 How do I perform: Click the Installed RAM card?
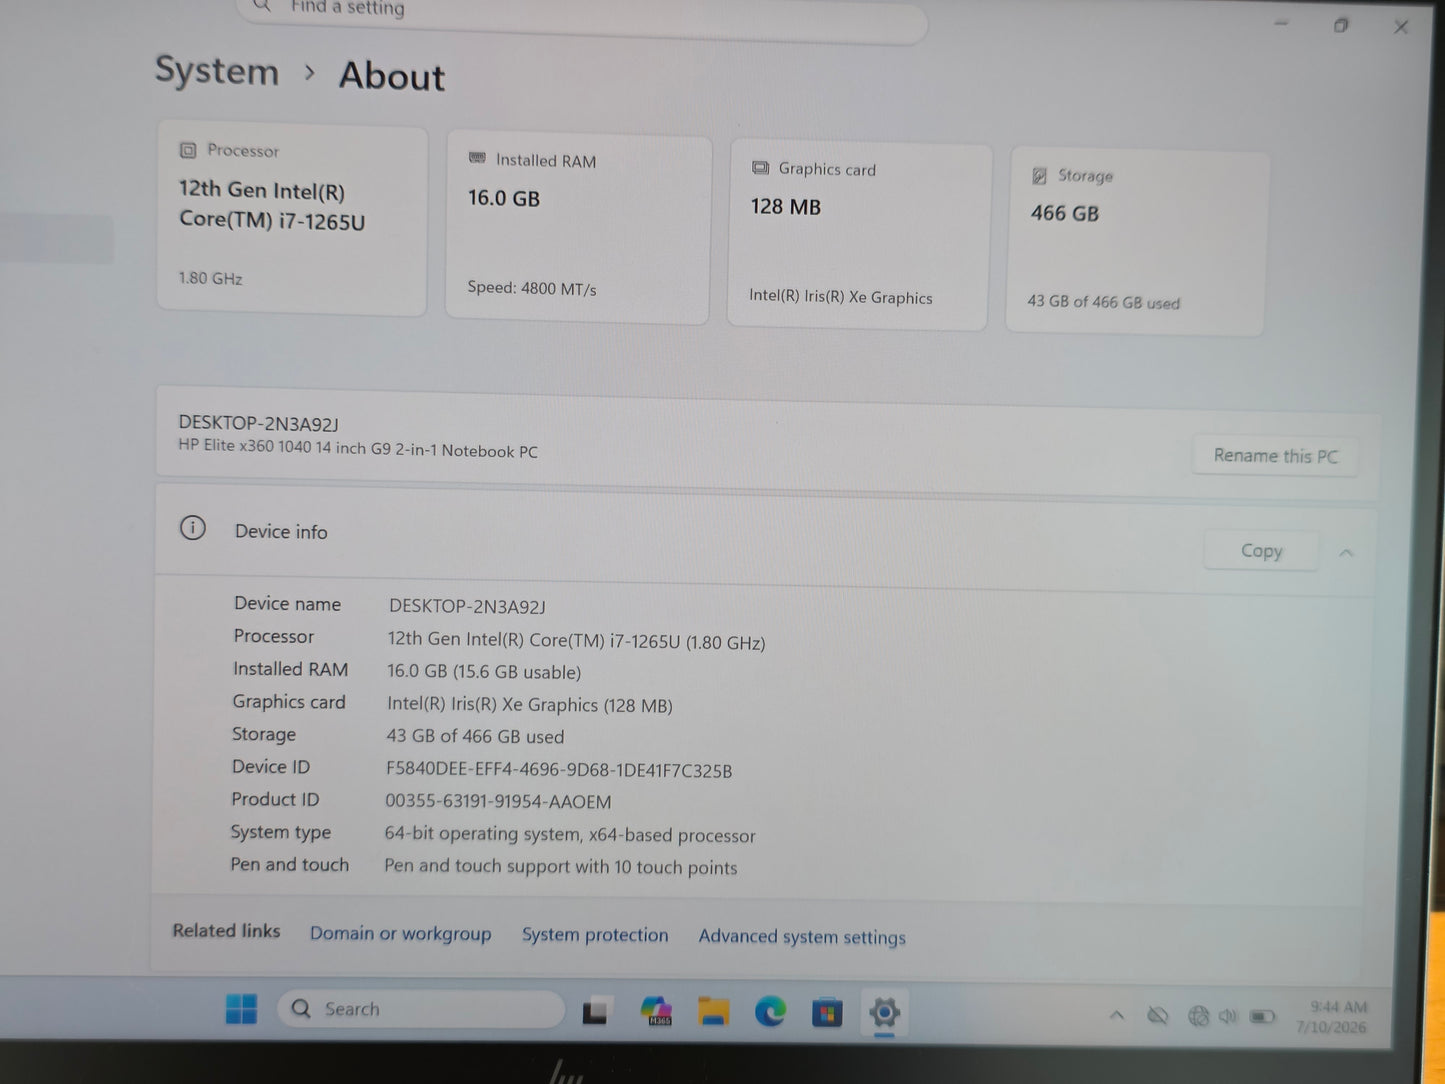[x=578, y=227]
